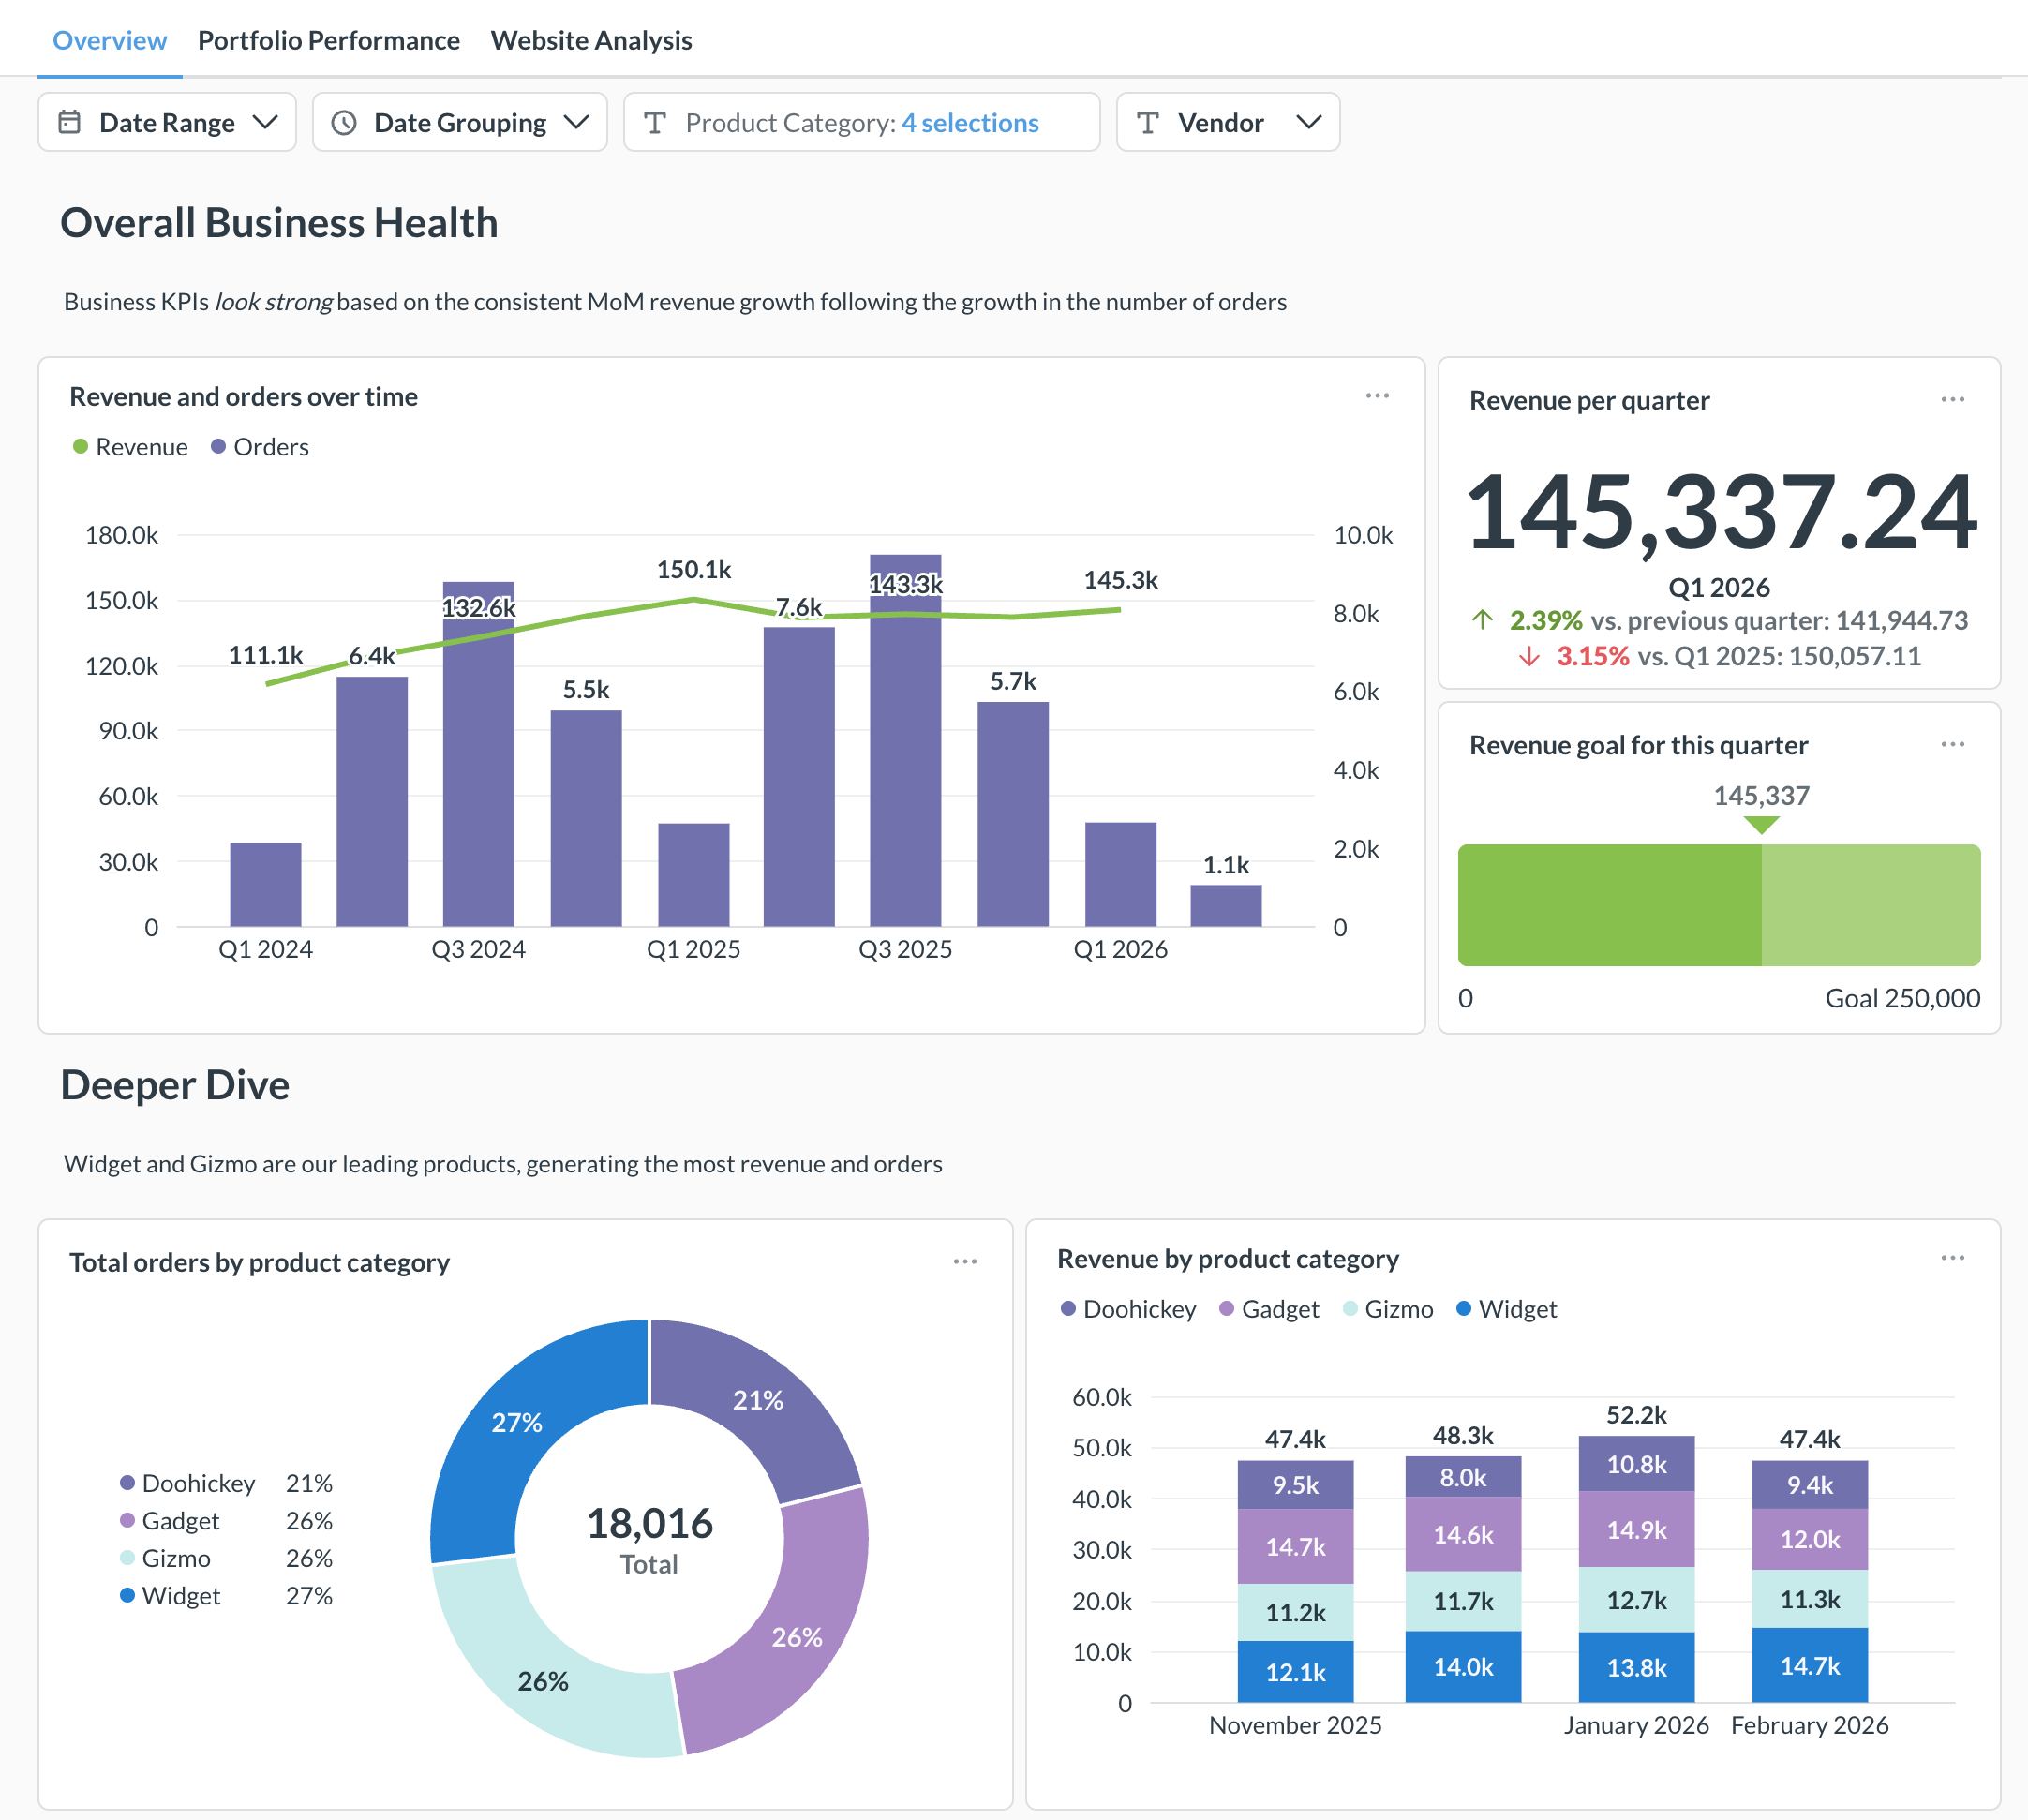Viewport: 2028px width, 1820px height.
Task: Click the calendar icon in Date Range
Action: point(69,122)
